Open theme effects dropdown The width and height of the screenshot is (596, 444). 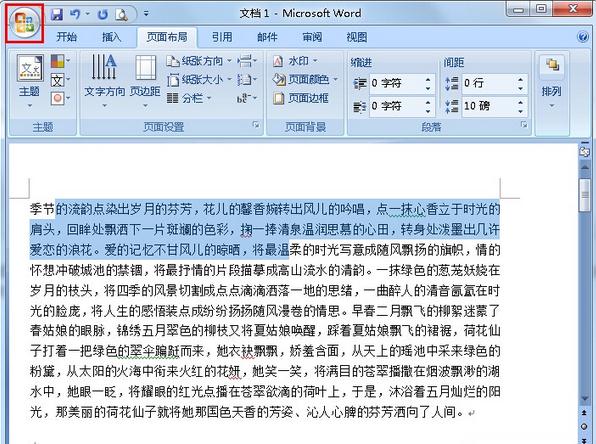point(60,98)
